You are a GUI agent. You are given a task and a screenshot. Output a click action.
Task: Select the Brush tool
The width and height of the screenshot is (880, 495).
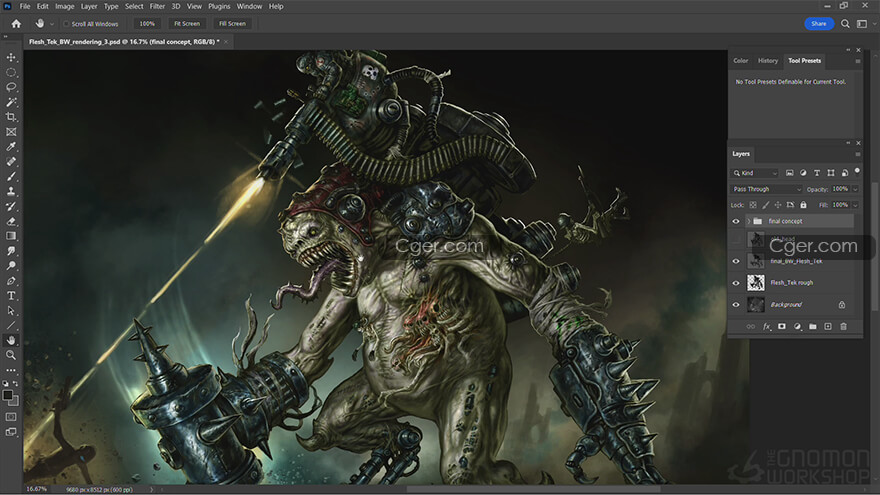pos(11,176)
